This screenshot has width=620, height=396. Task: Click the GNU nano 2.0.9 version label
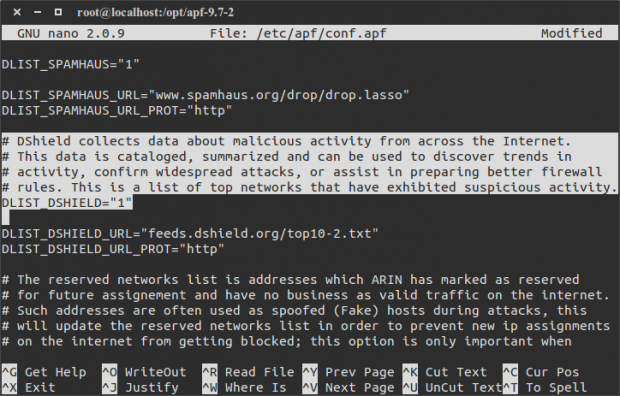(71, 33)
